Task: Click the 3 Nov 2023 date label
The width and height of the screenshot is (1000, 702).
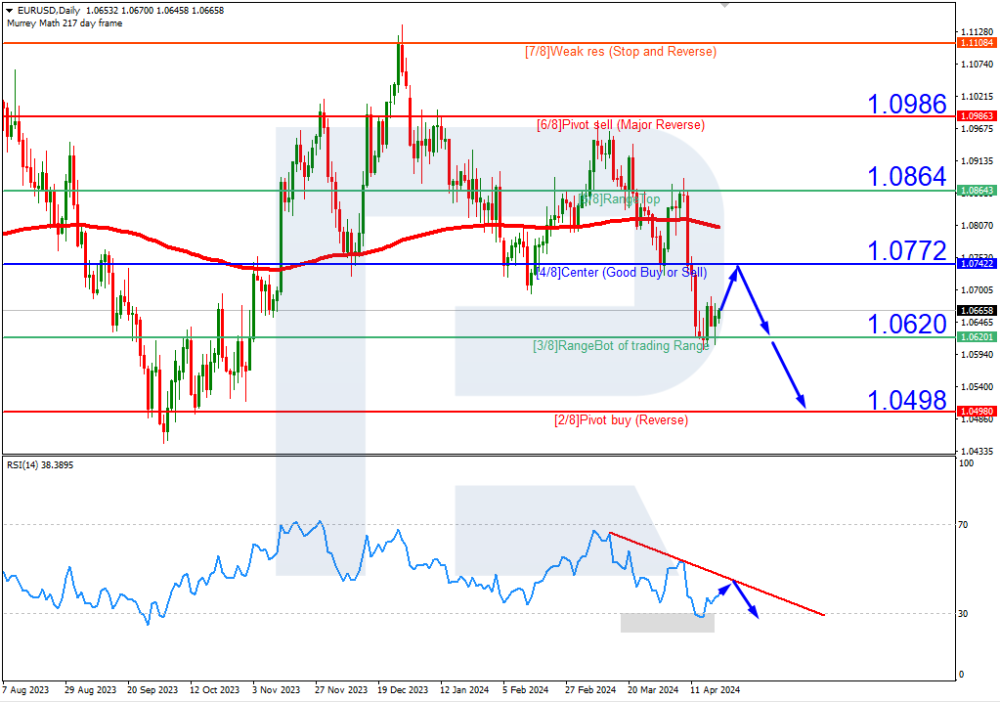Action: pyautogui.click(x=276, y=690)
